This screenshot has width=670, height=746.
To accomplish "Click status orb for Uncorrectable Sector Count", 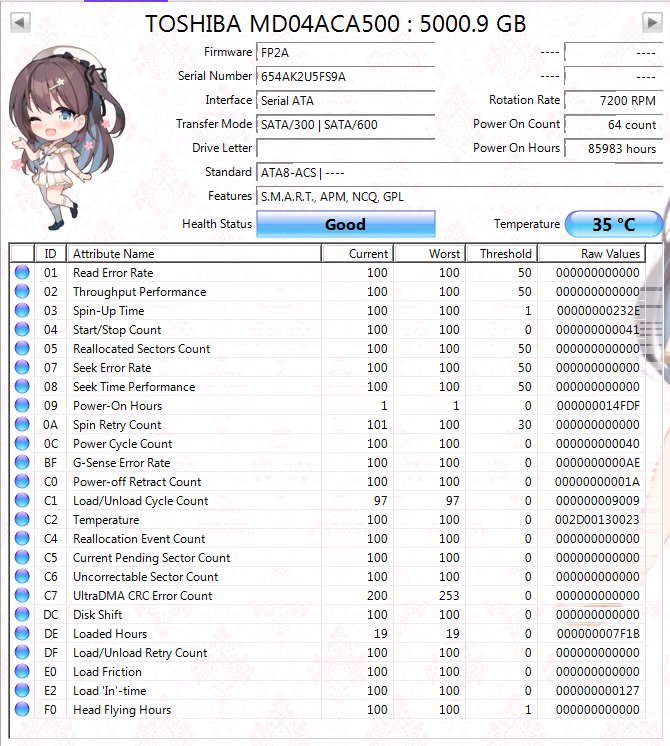I will tap(22, 576).
